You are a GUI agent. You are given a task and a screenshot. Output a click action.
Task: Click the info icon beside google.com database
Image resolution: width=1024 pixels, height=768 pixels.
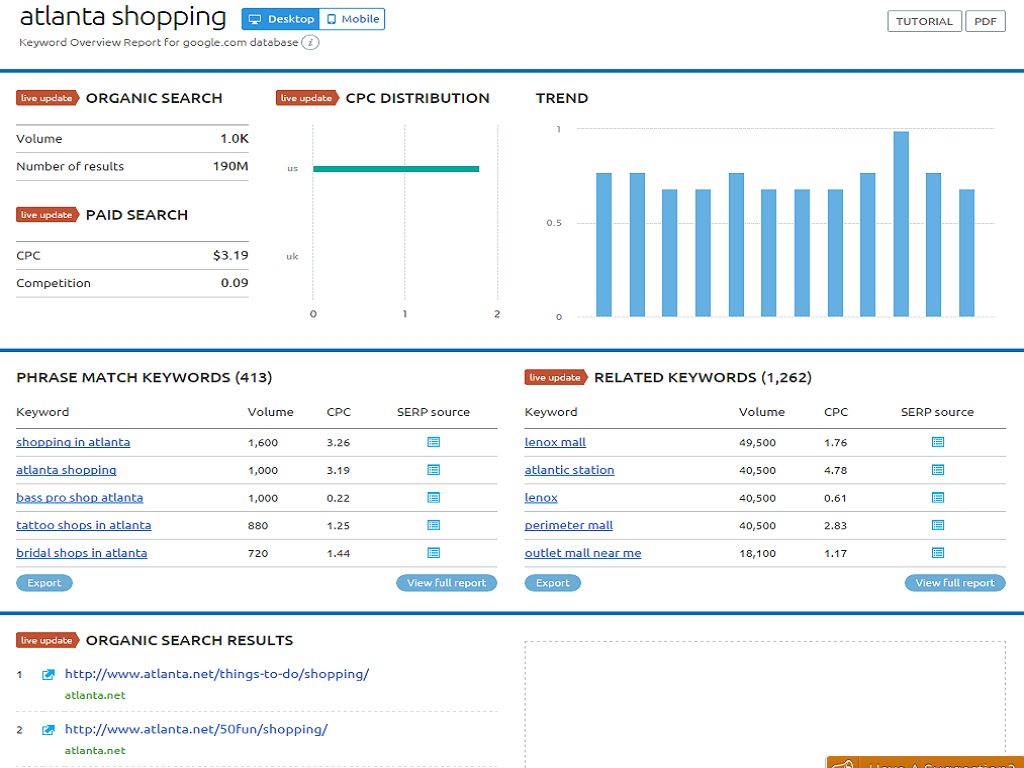(311, 43)
